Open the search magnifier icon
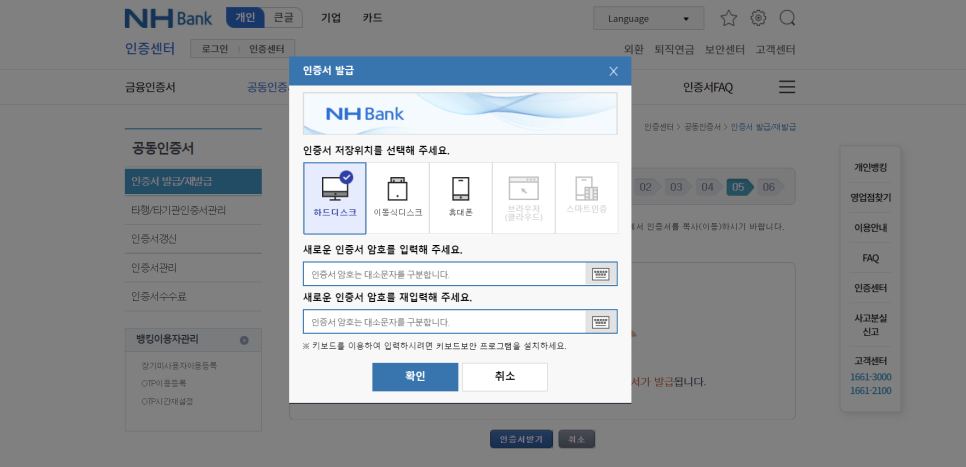 (787, 18)
